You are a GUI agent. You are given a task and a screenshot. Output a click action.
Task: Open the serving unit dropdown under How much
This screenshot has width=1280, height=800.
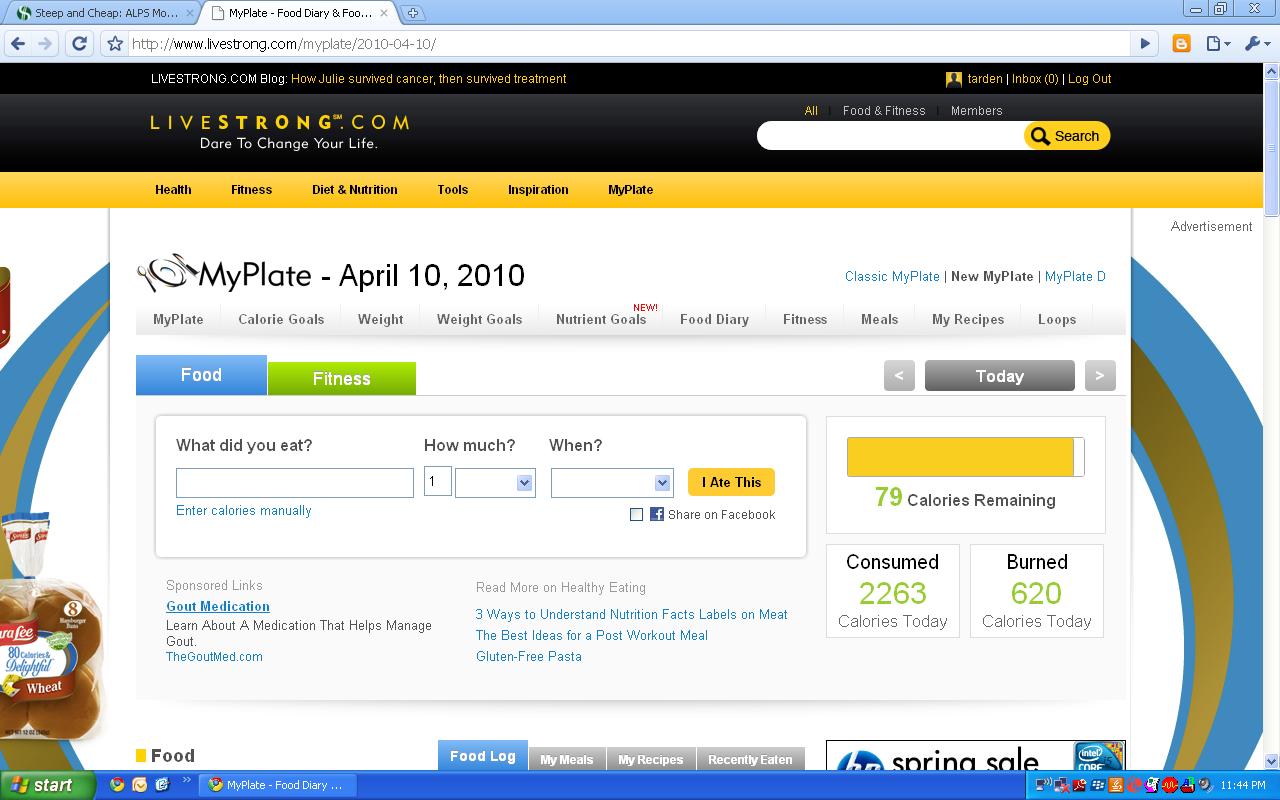(495, 482)
